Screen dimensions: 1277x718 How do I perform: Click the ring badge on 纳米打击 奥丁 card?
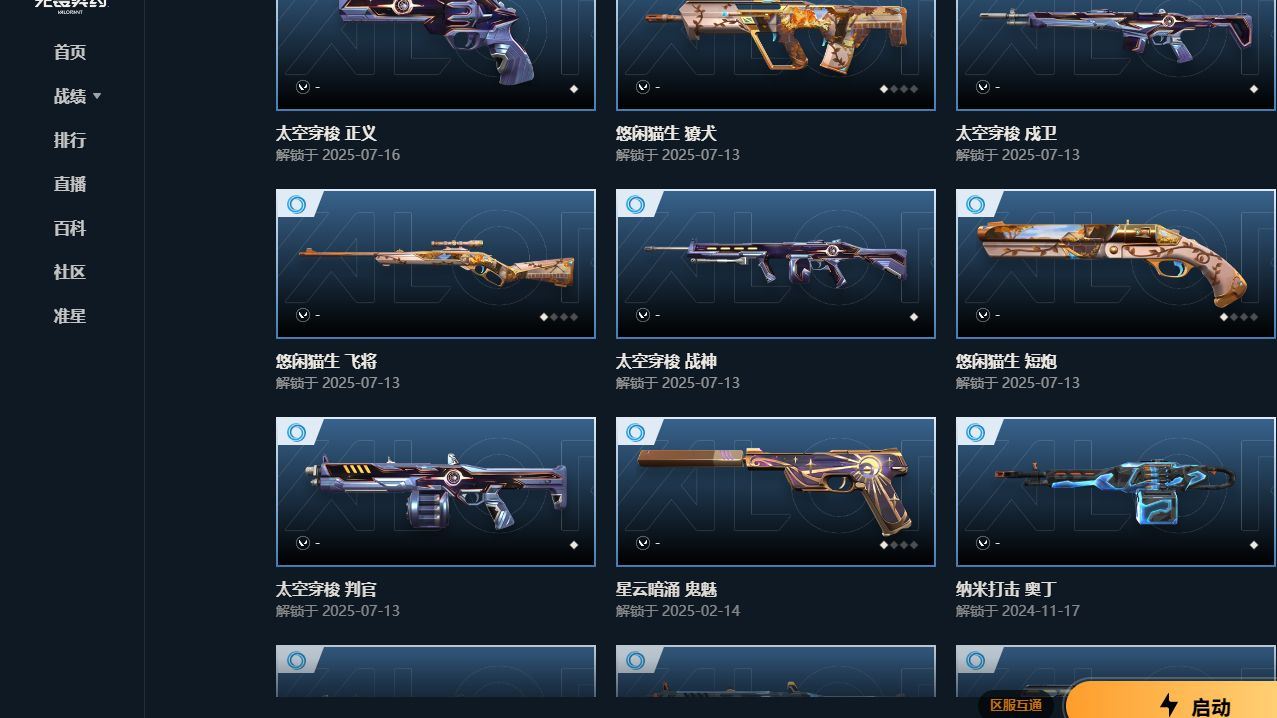[976, 432]
